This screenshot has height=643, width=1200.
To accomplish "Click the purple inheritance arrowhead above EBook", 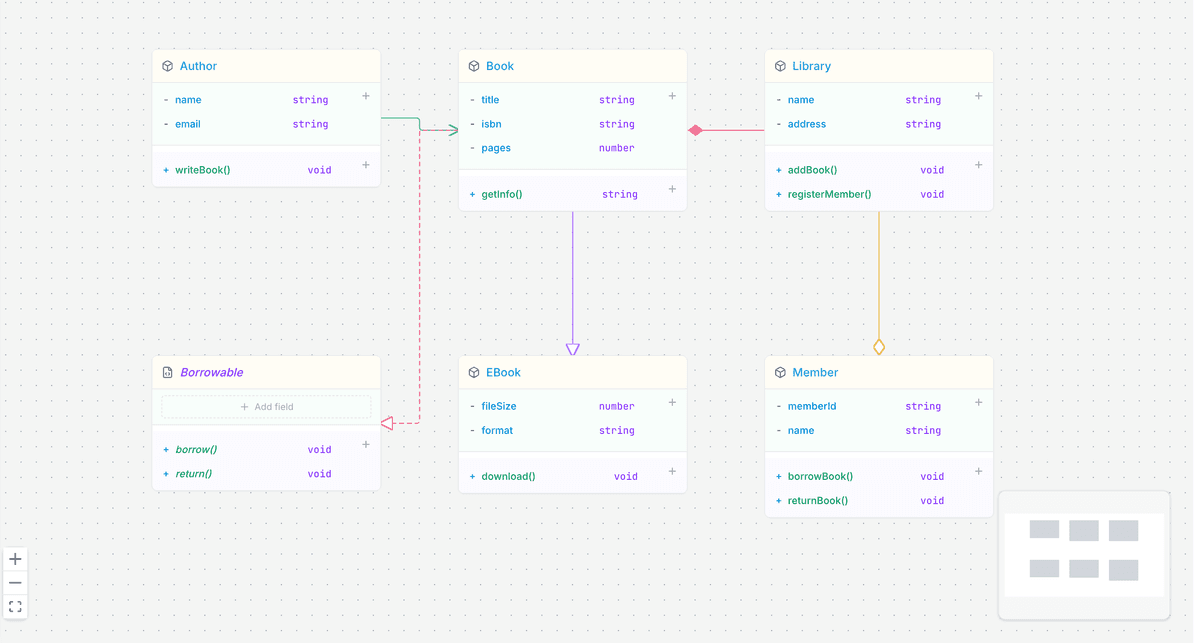I will coord(573,349).
